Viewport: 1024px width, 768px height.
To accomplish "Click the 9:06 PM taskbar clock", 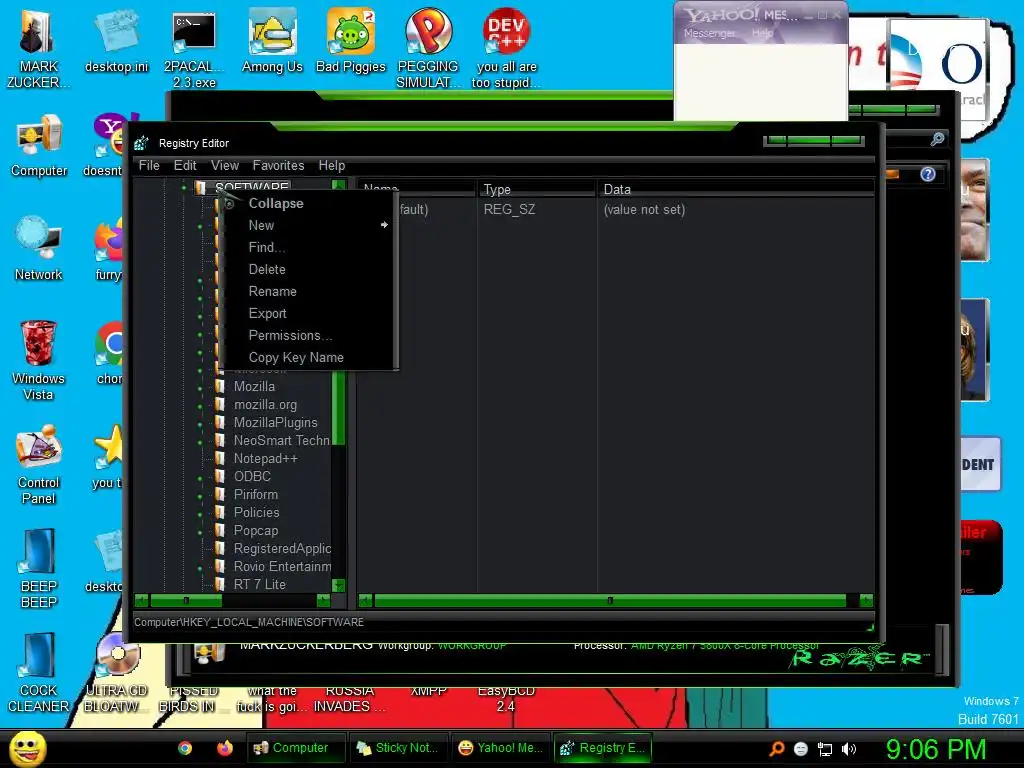I will 936,749.
